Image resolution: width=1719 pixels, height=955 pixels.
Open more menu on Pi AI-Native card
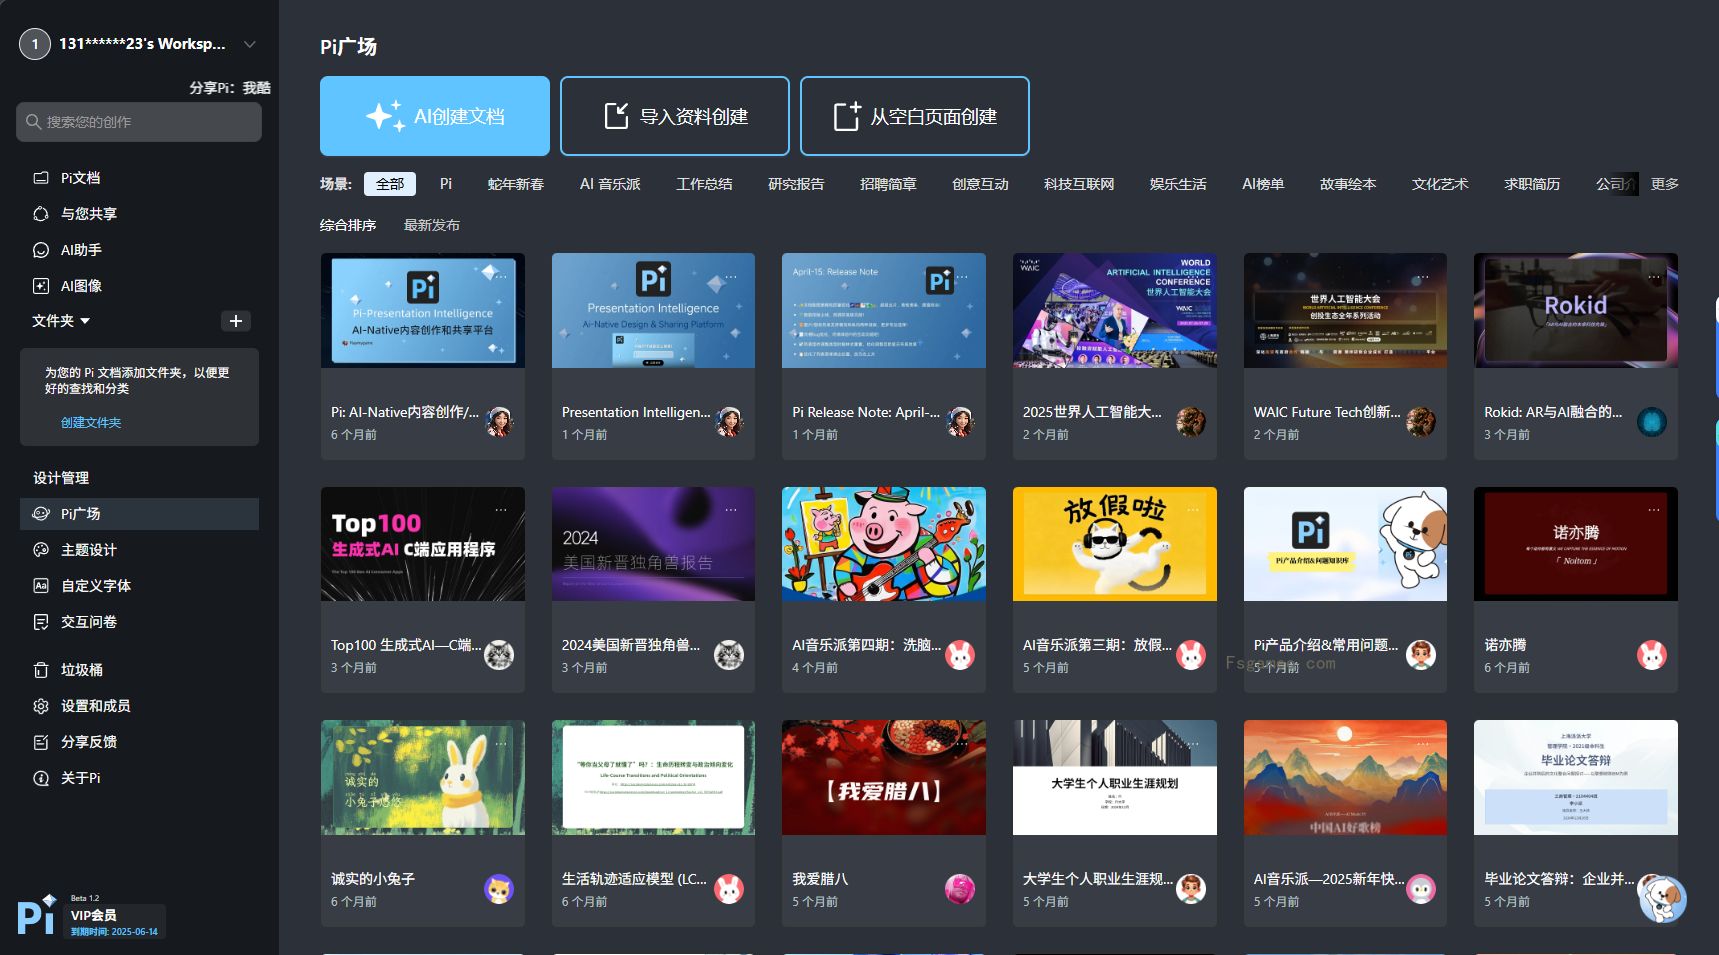pyautogui.click(x=501, y=277)
